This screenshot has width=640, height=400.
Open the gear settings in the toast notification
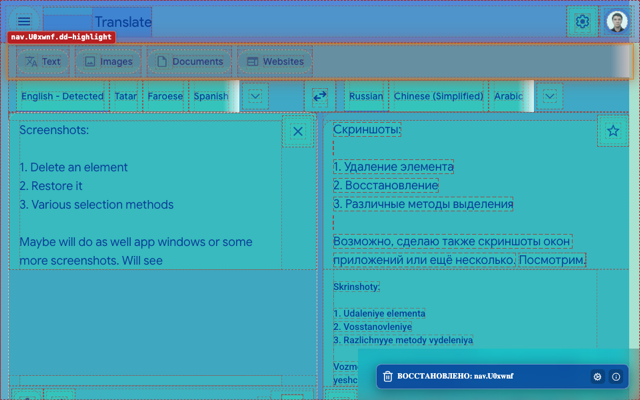click(597, 376)
